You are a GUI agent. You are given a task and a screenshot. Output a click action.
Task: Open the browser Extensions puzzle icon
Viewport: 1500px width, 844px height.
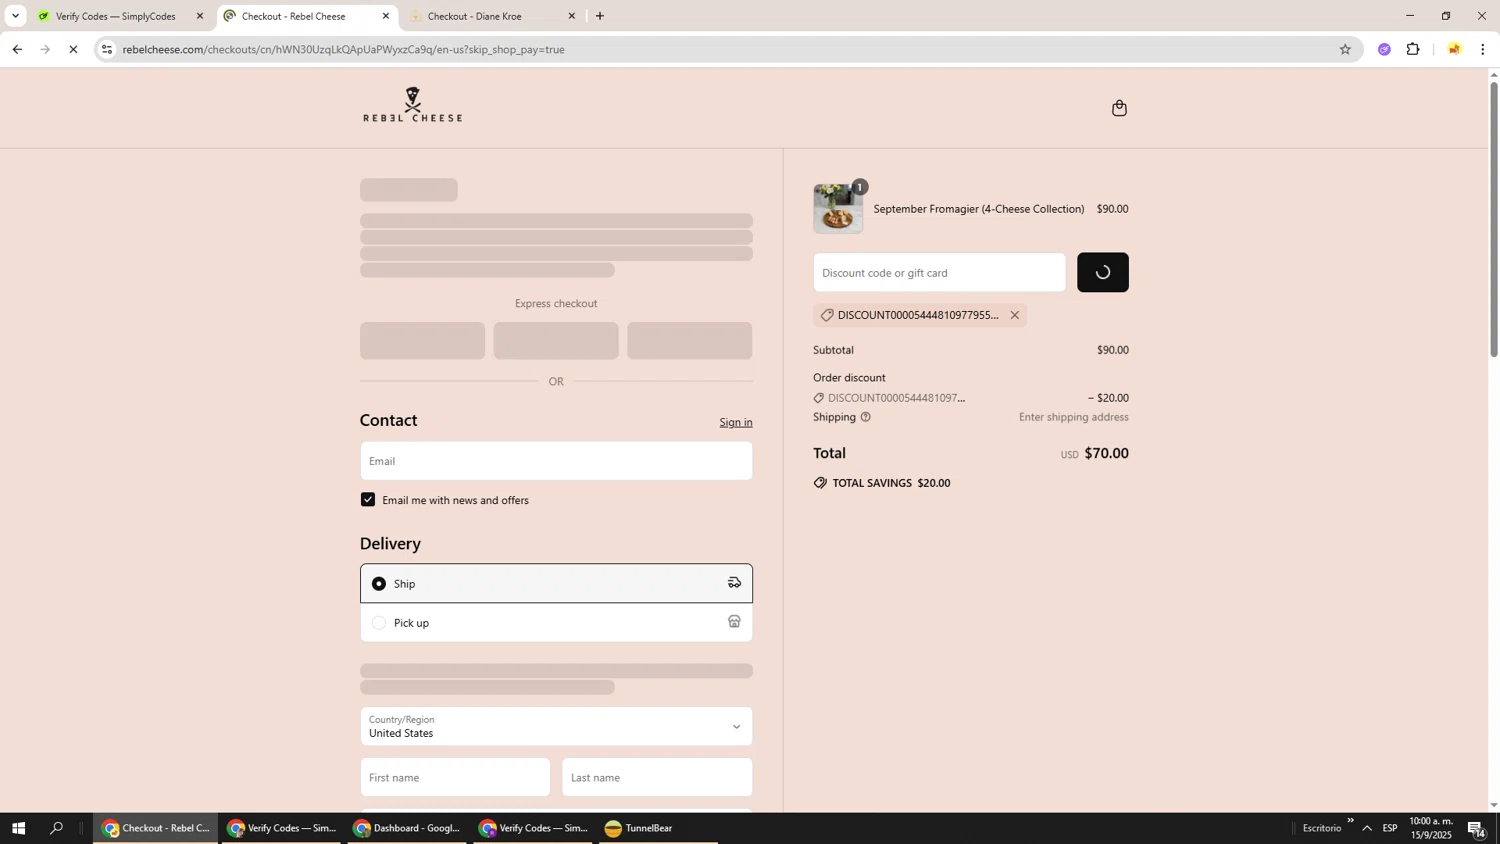click(x=1413, y=49)
